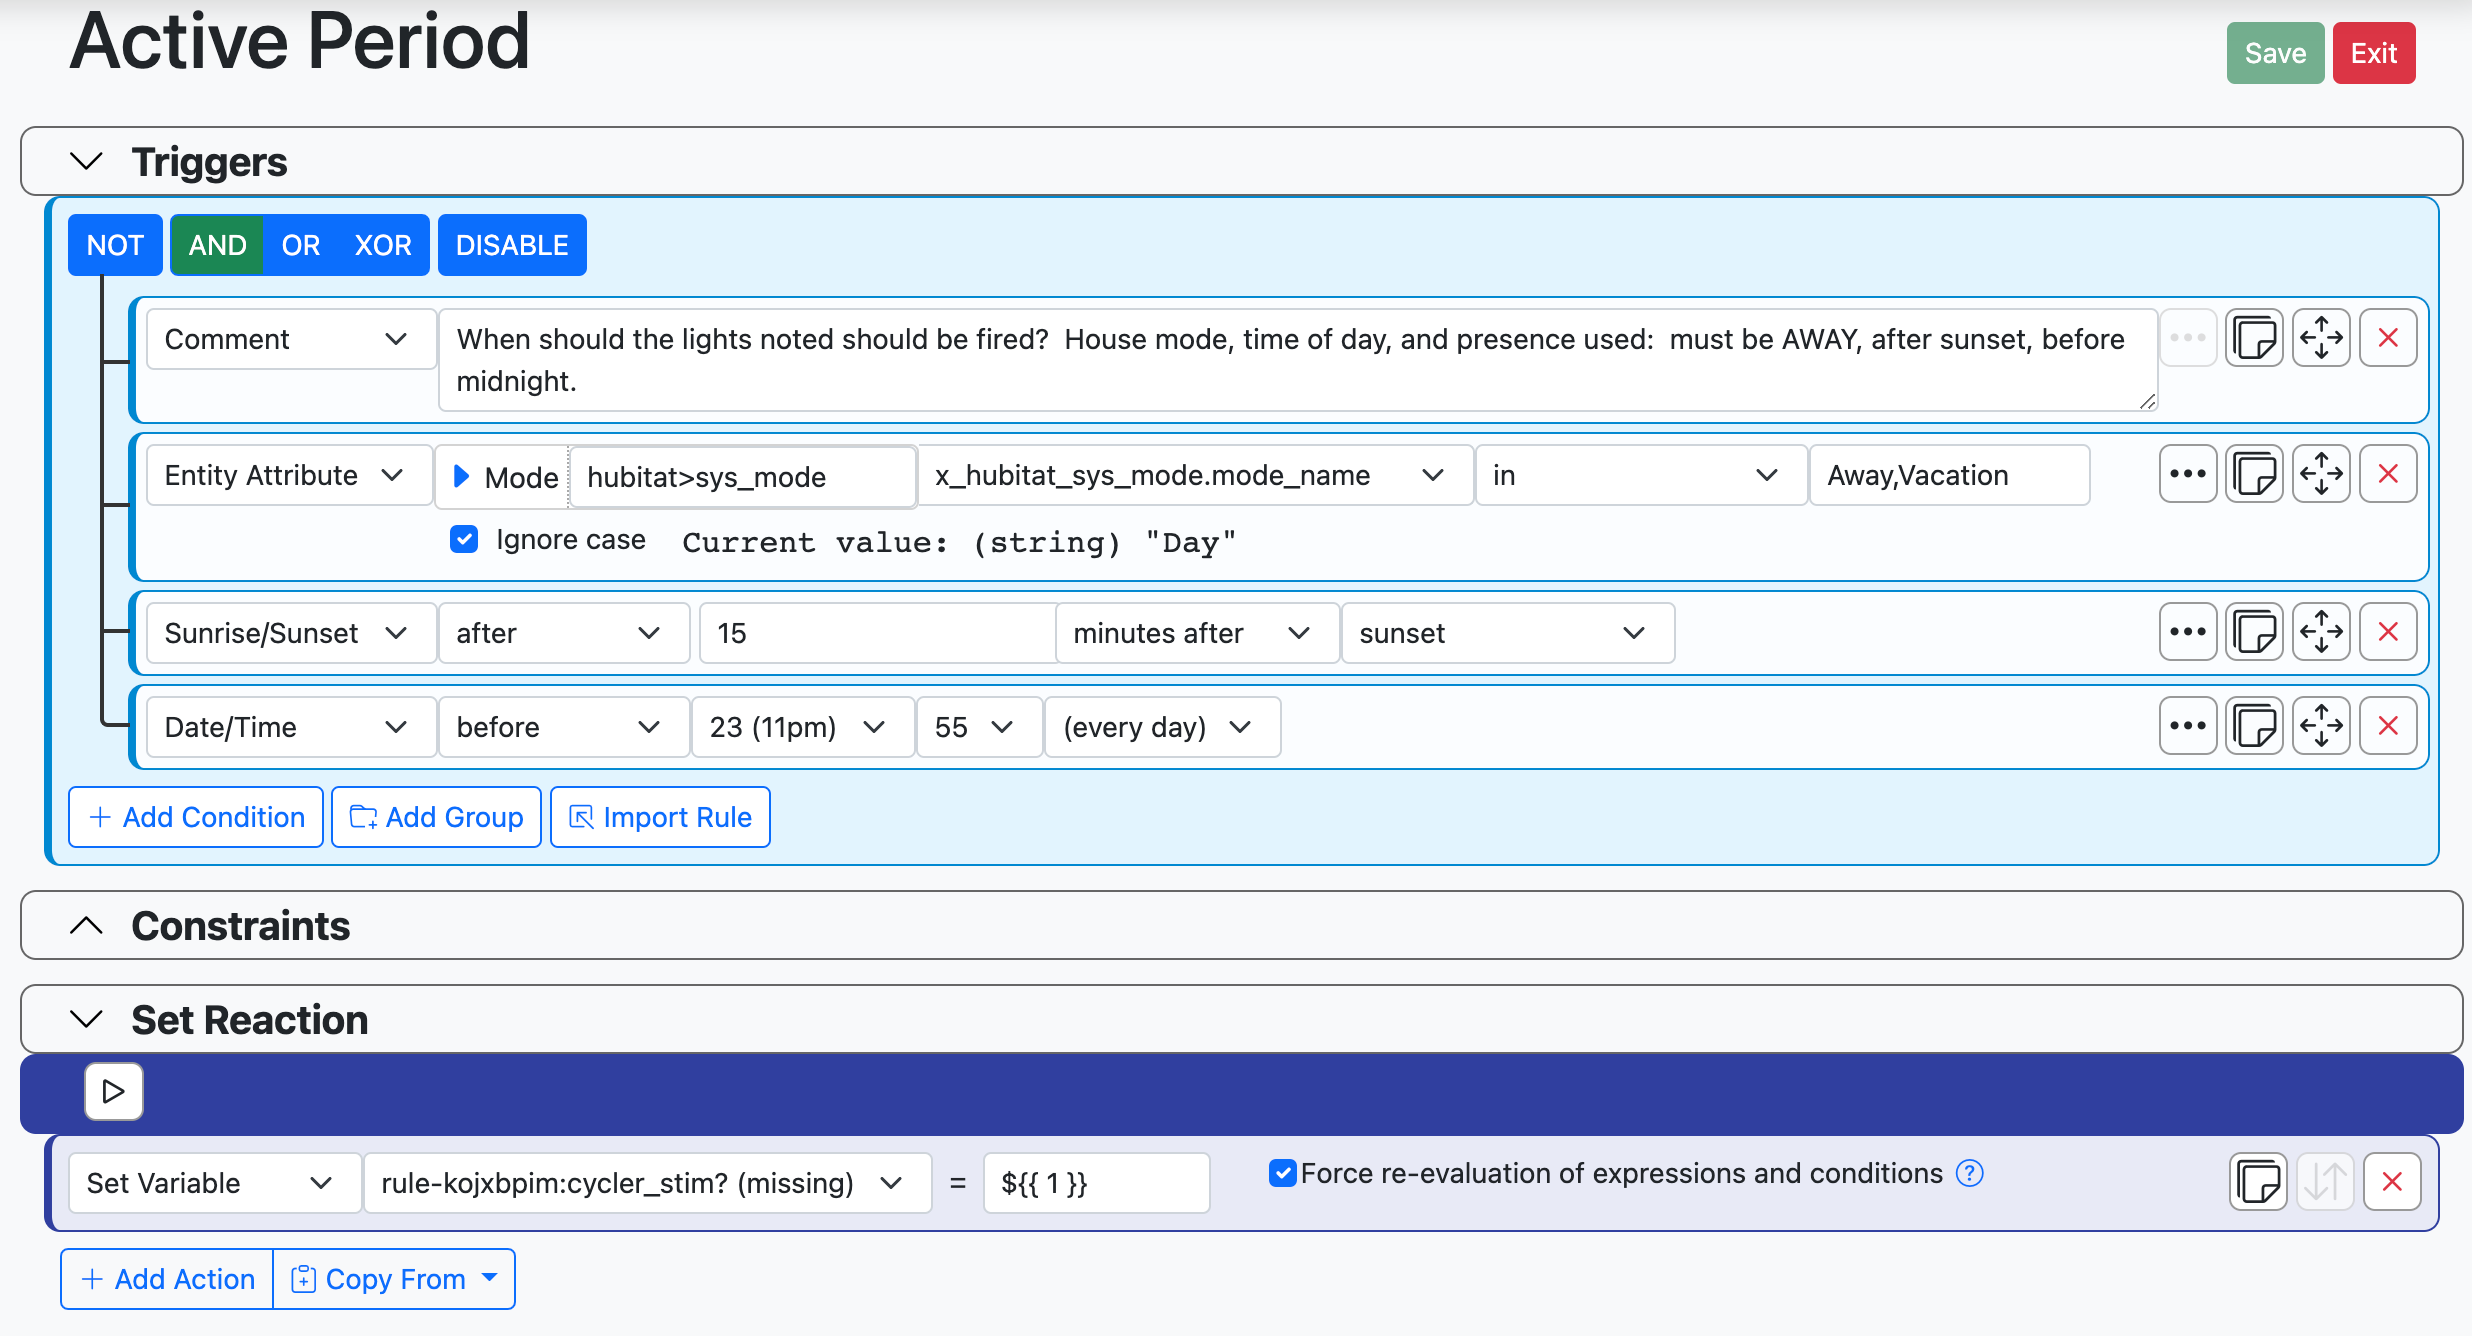Click the move icon on the Comment row
2472x1336 pixels.
point(2321,338)
